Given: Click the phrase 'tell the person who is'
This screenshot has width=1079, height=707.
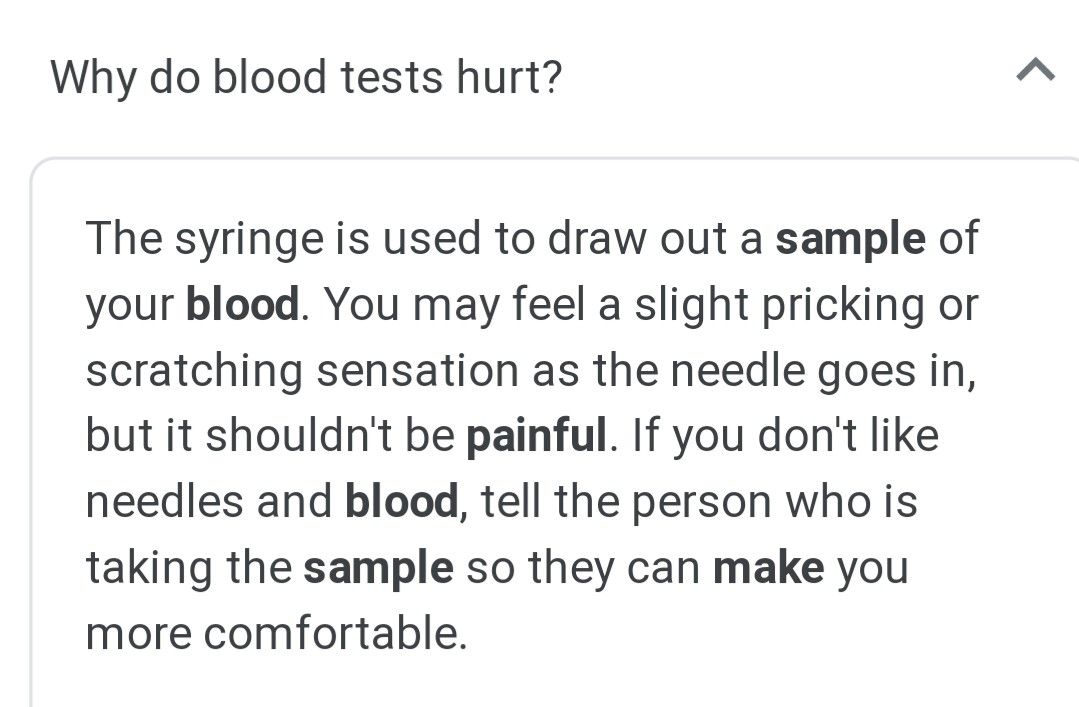Looking at the screenshot, I should point(699,502).
